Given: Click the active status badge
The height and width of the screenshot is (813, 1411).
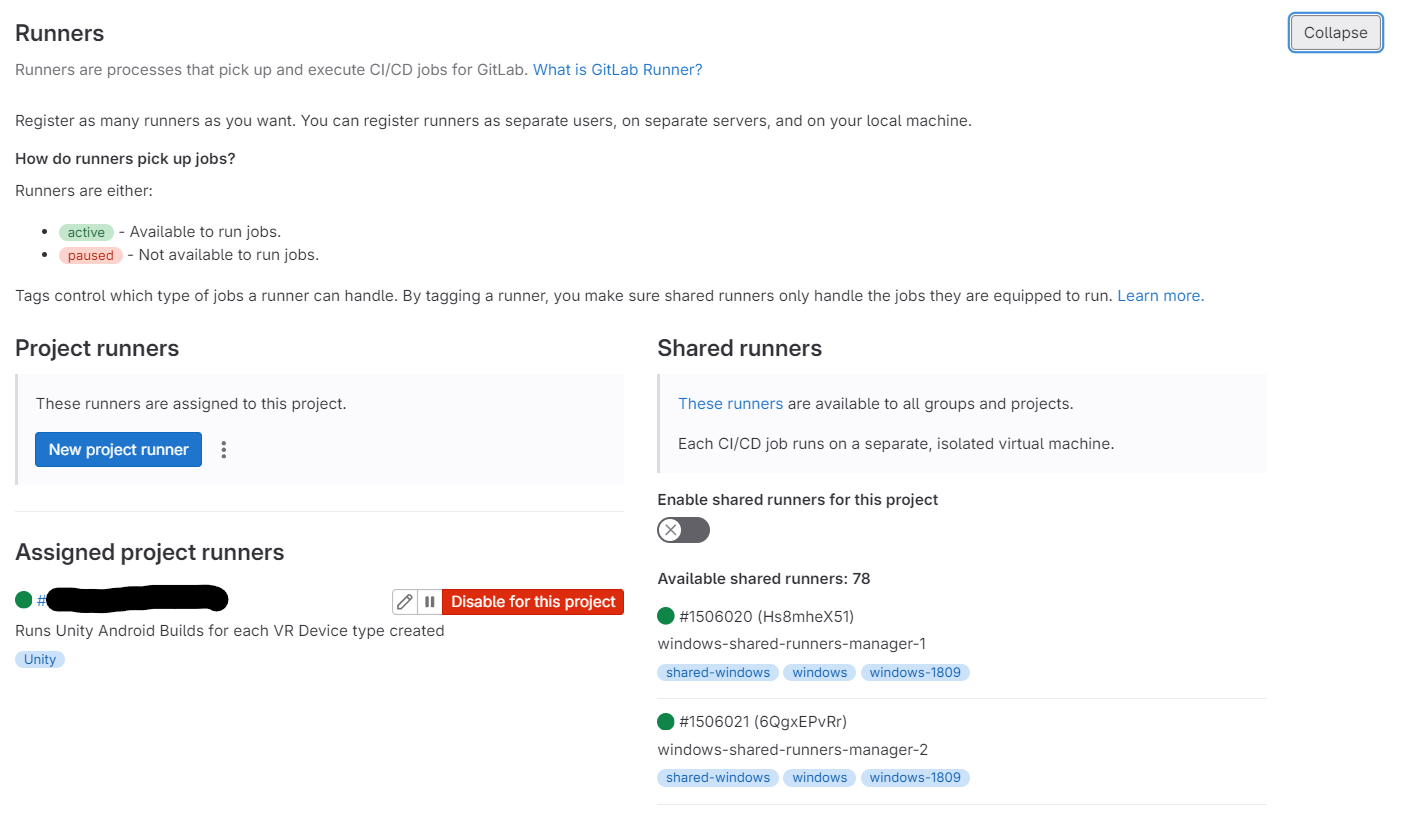Looking at the screenshot, I should click(86, 232).
